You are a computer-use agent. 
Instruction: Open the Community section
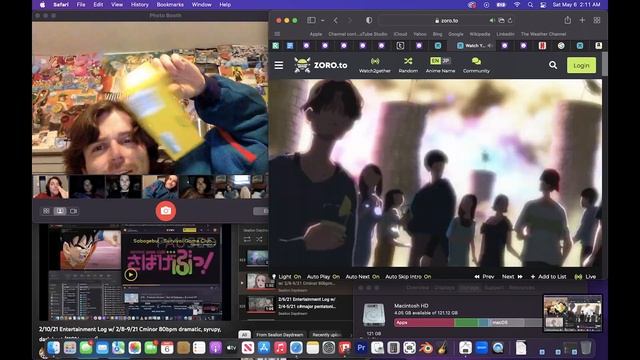pyautogui.click(x=476, y=65)
